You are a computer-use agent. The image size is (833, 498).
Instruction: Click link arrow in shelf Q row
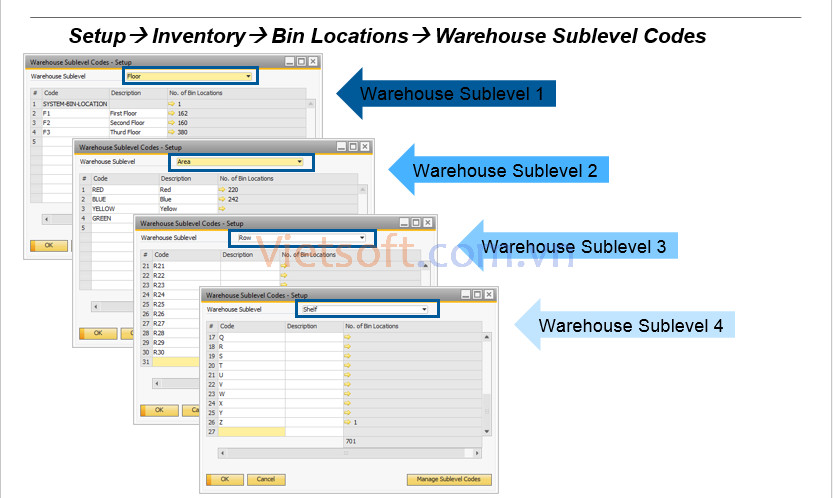(348, 337)
